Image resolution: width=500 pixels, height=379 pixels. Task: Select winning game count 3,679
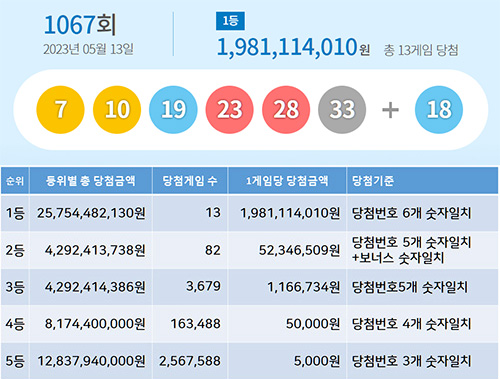[x=203, y=287]
